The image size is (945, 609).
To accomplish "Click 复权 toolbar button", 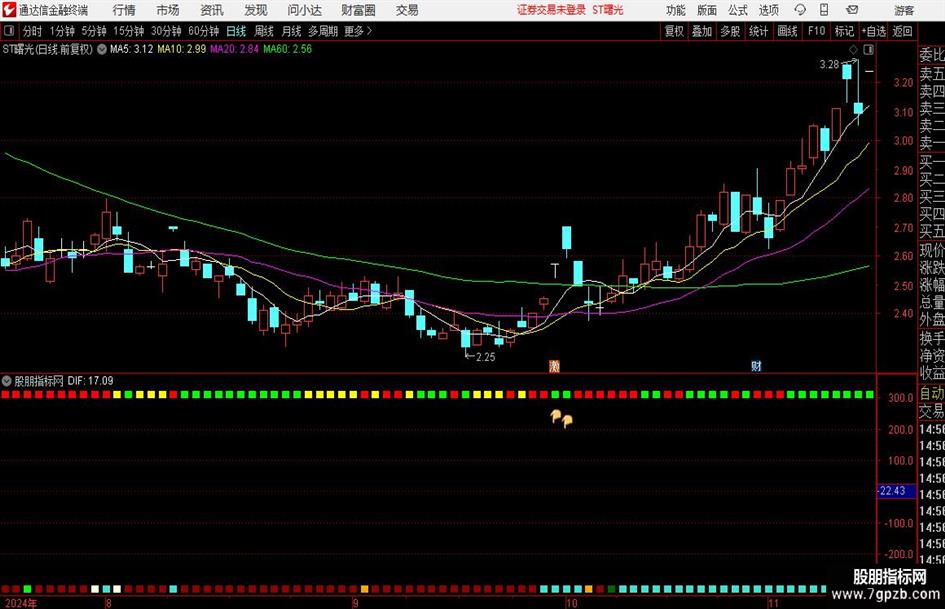I will [674, 31].
